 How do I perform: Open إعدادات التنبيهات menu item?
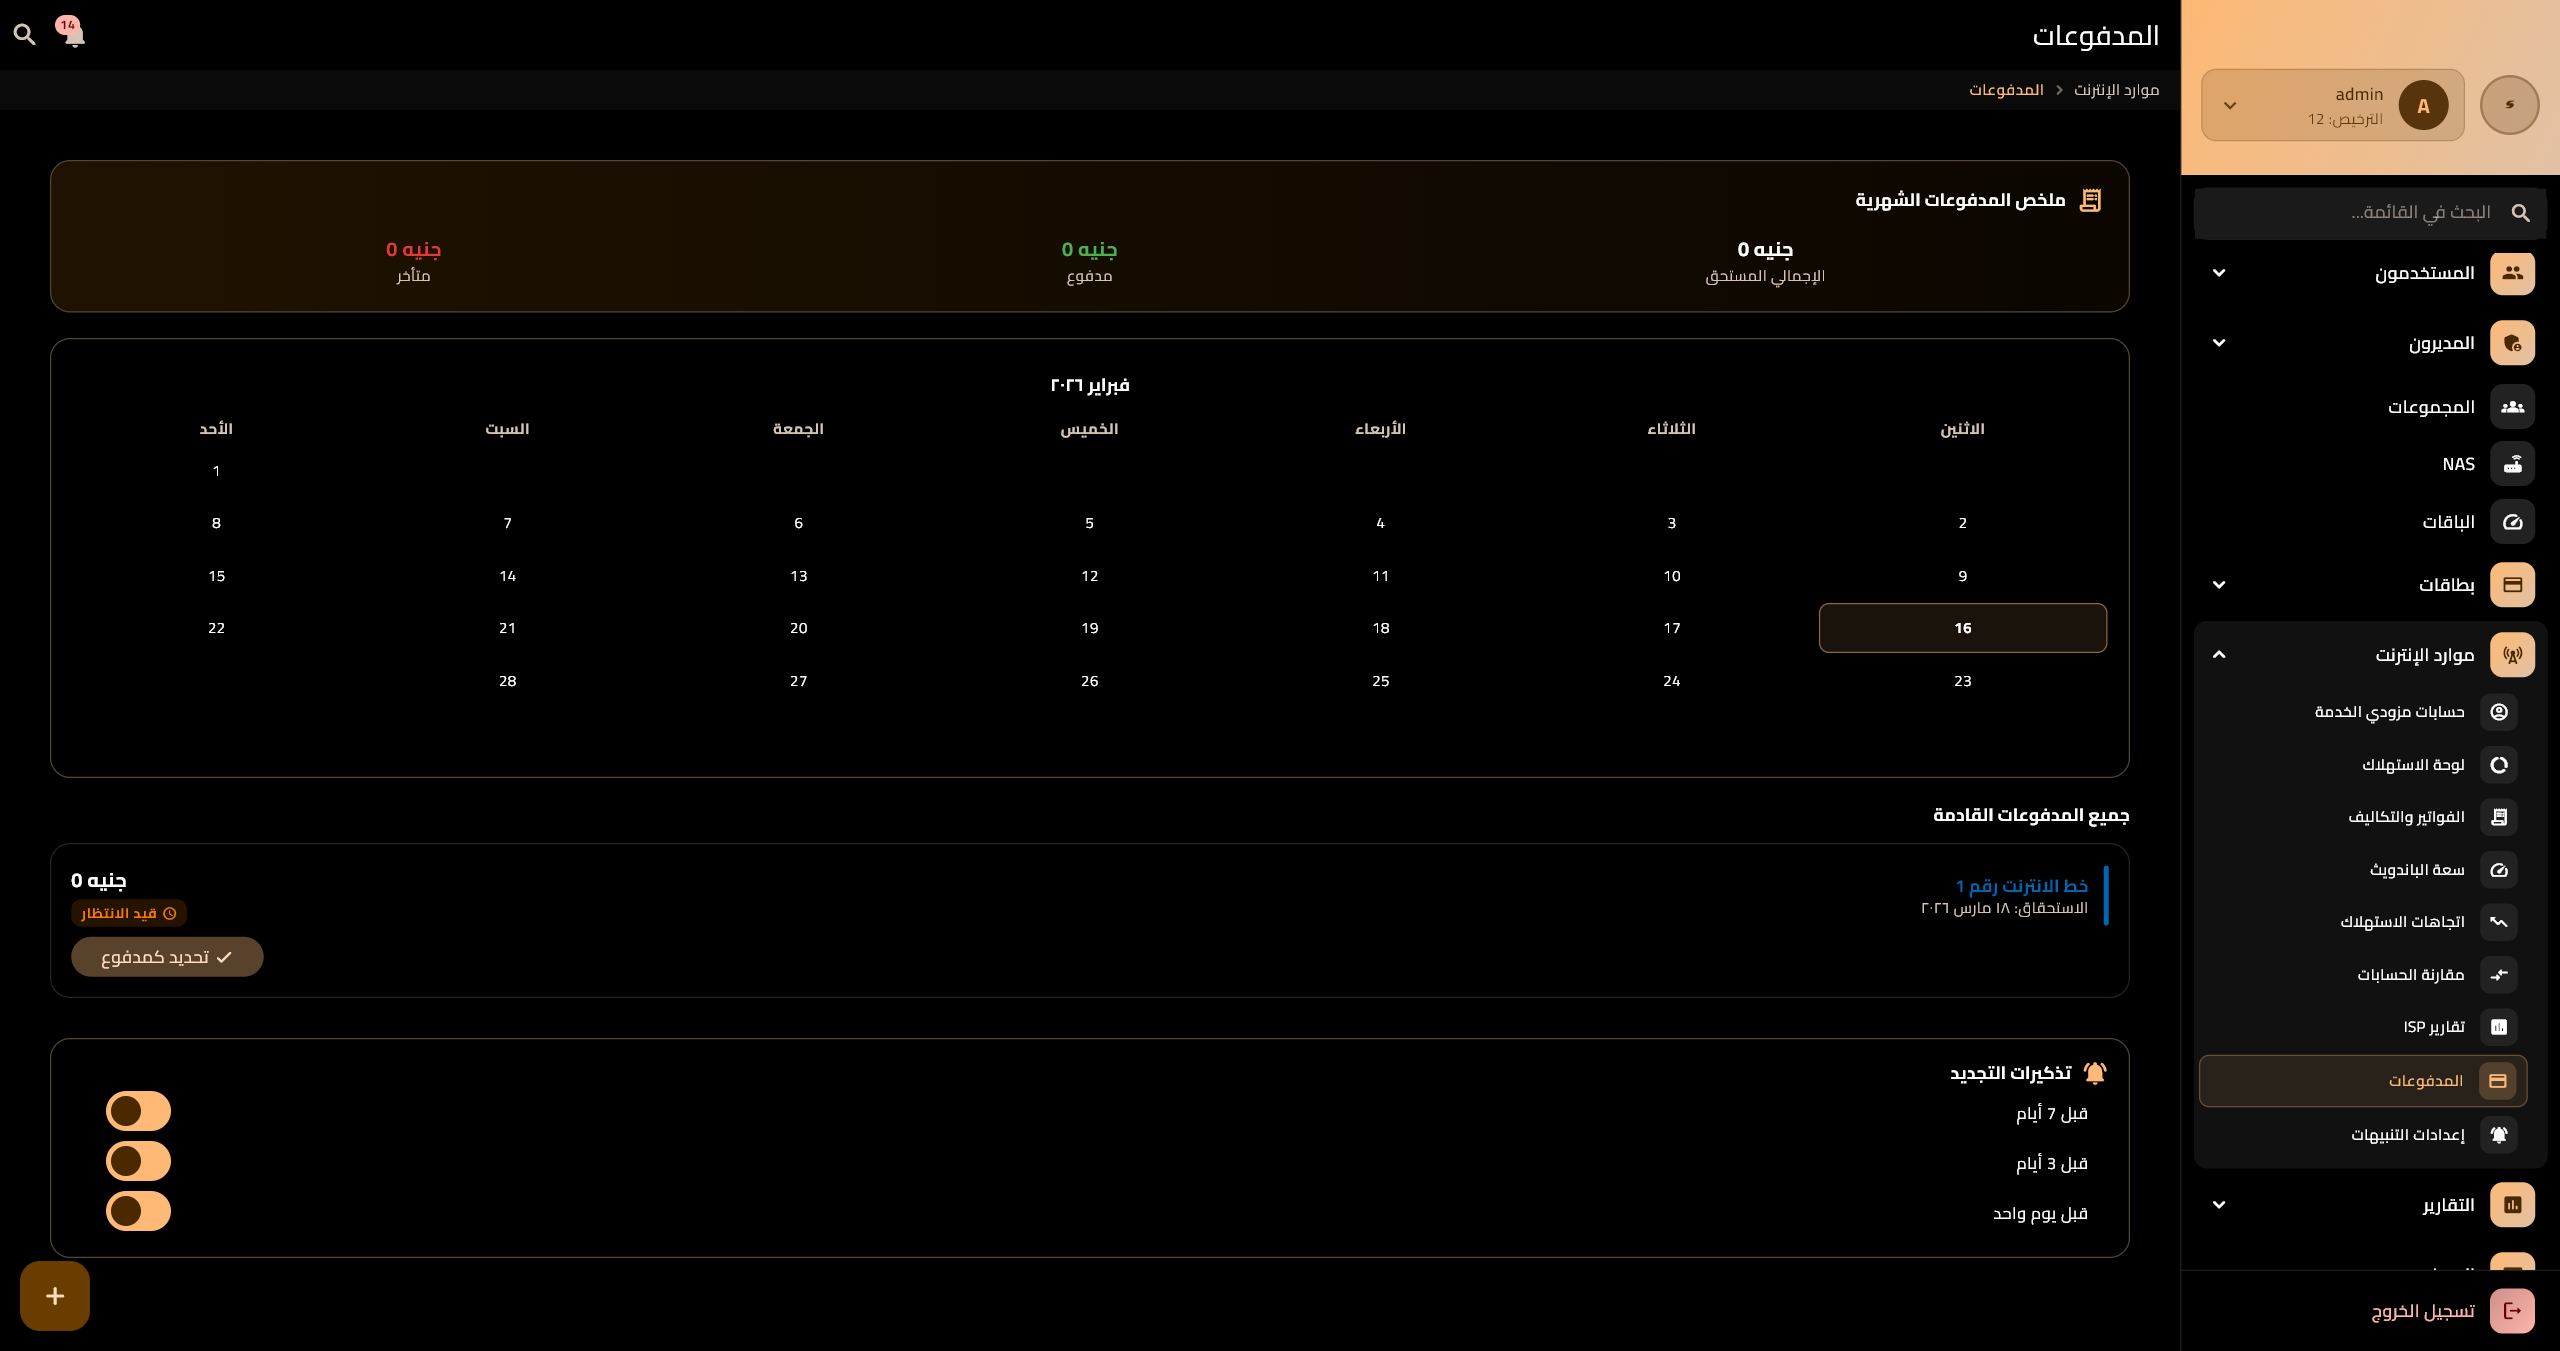point(2407,1135)
